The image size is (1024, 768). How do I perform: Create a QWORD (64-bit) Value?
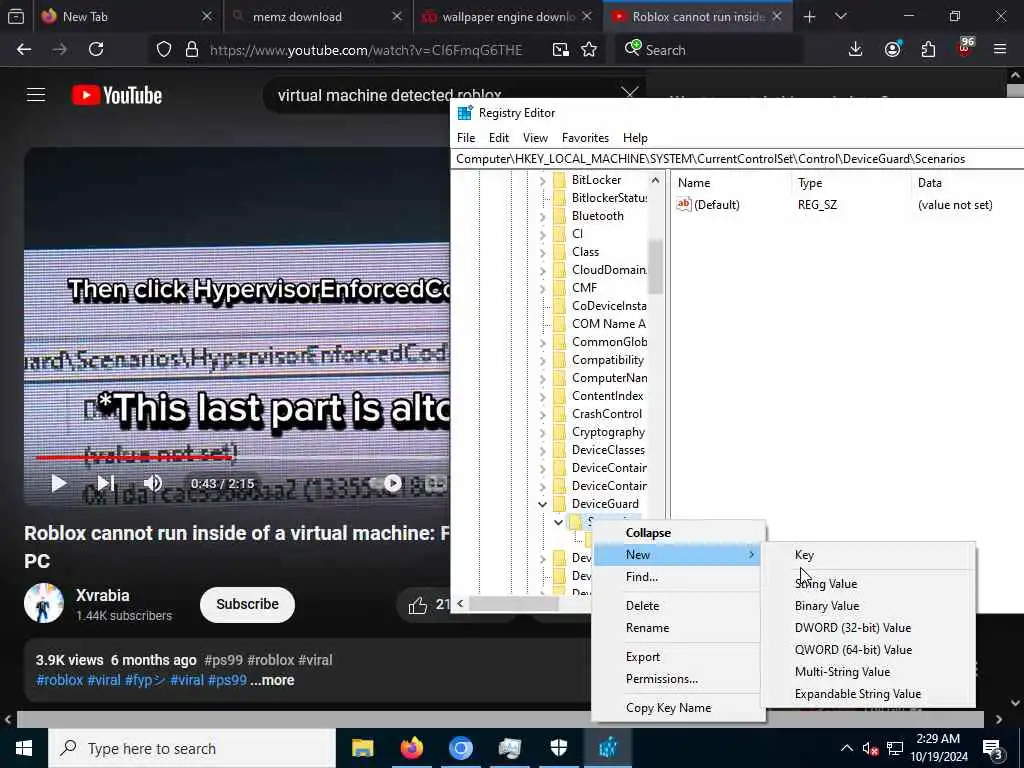coord(869,650)
